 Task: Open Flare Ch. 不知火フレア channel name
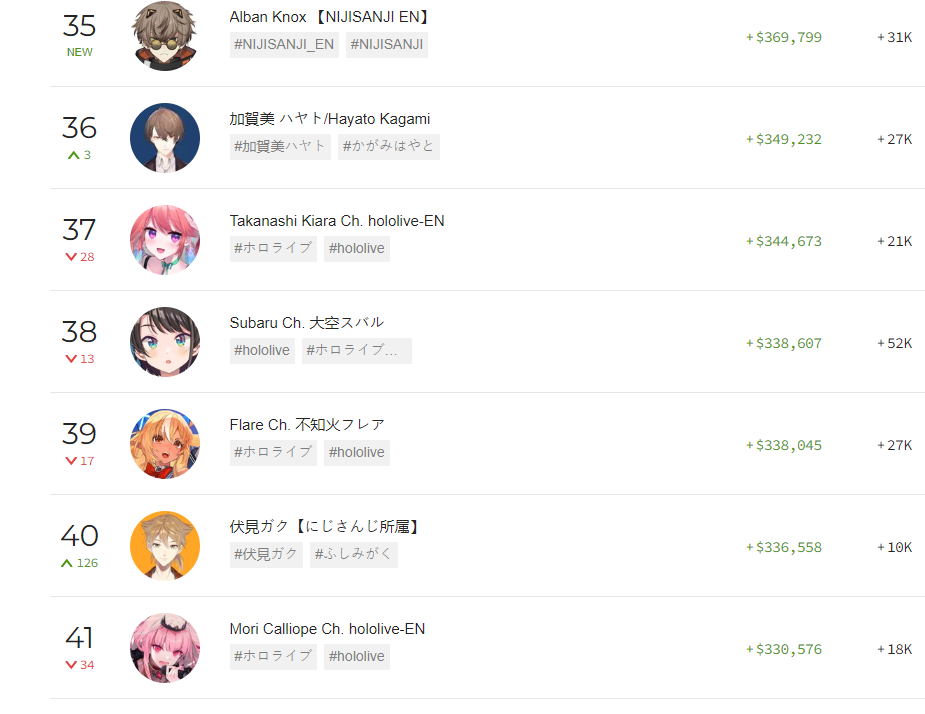coord(307,425)
